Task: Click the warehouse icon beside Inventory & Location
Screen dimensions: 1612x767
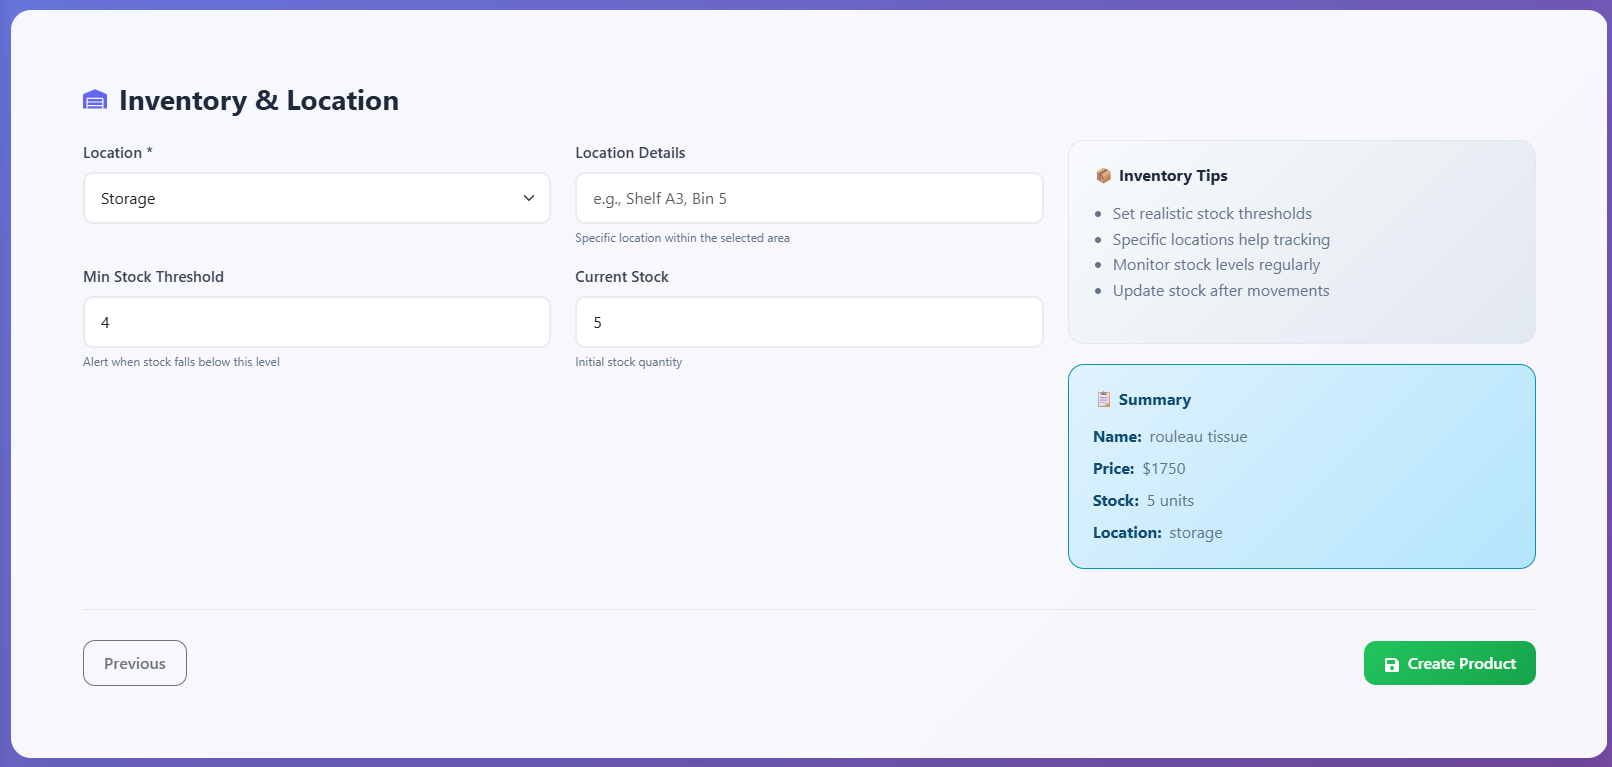Action: click(95, 100)
